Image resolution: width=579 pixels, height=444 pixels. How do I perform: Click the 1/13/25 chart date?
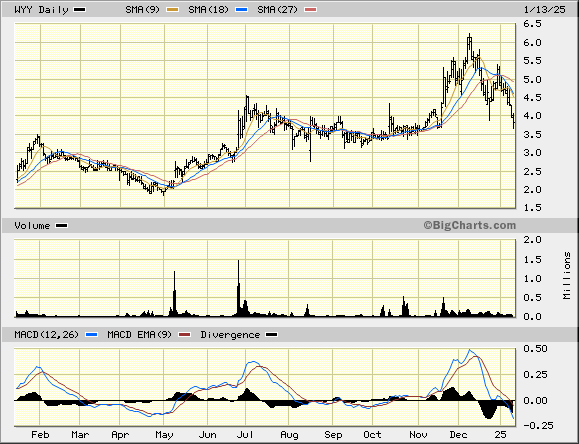click(x=544, y=10)
